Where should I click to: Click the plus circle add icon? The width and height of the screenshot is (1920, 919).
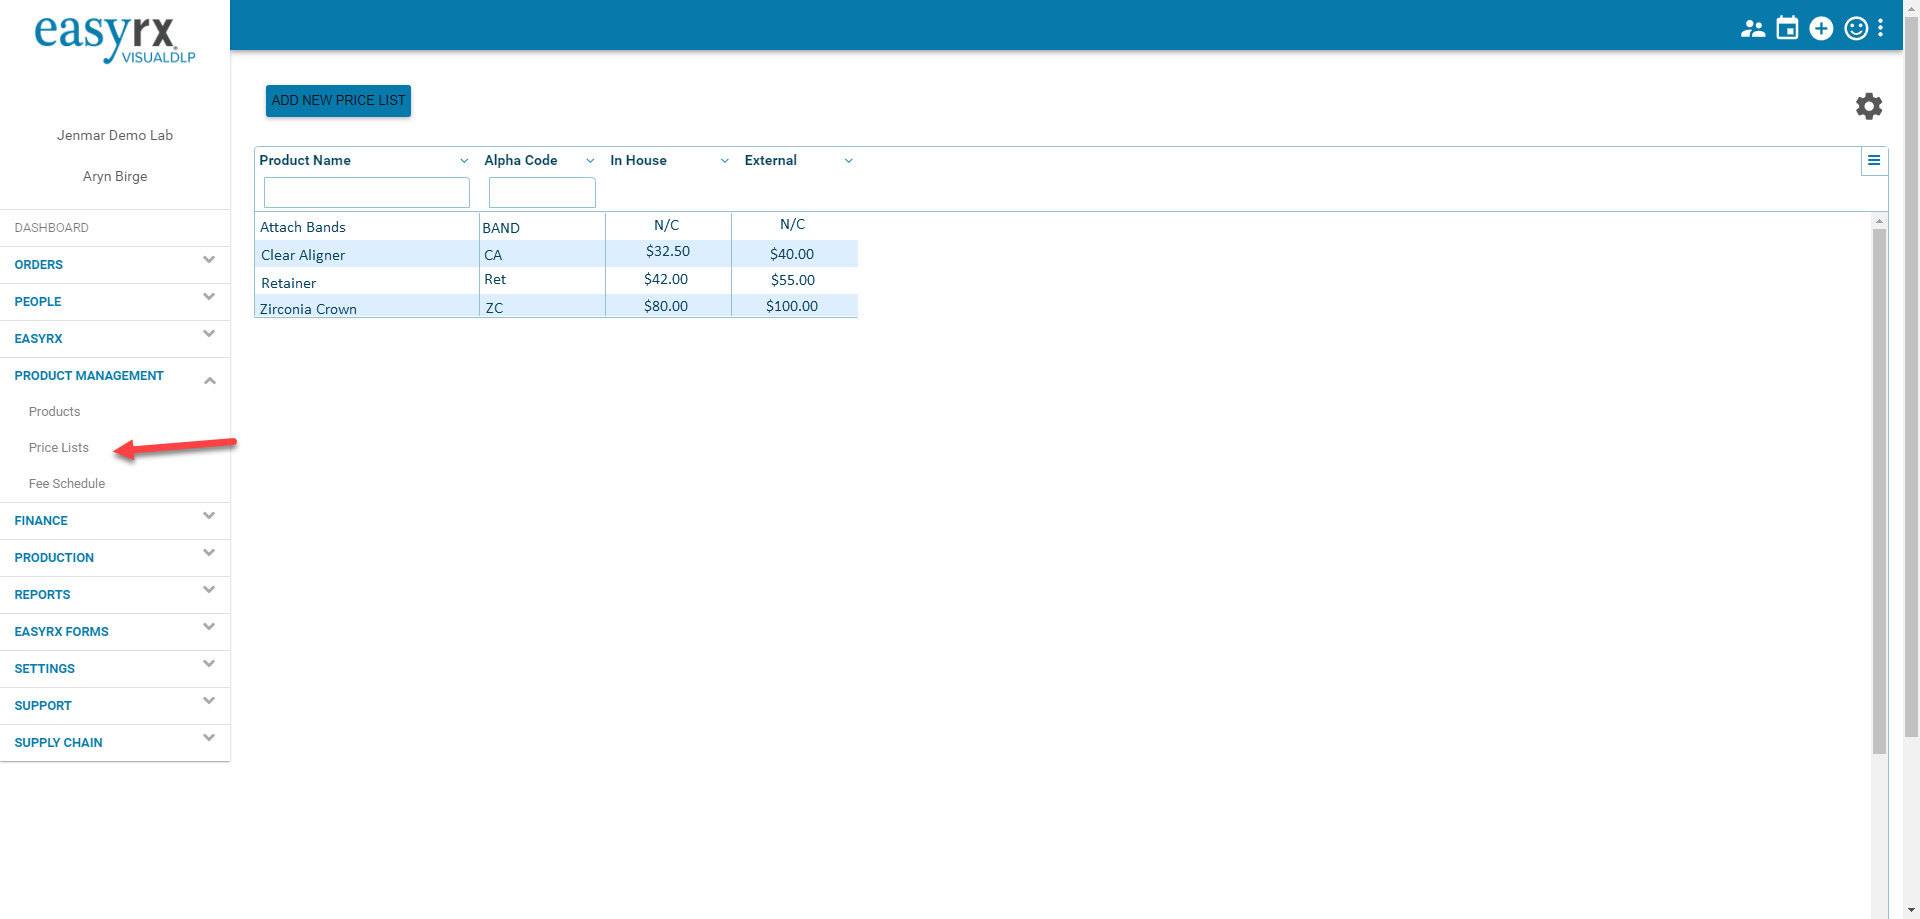coord(1821,28)
